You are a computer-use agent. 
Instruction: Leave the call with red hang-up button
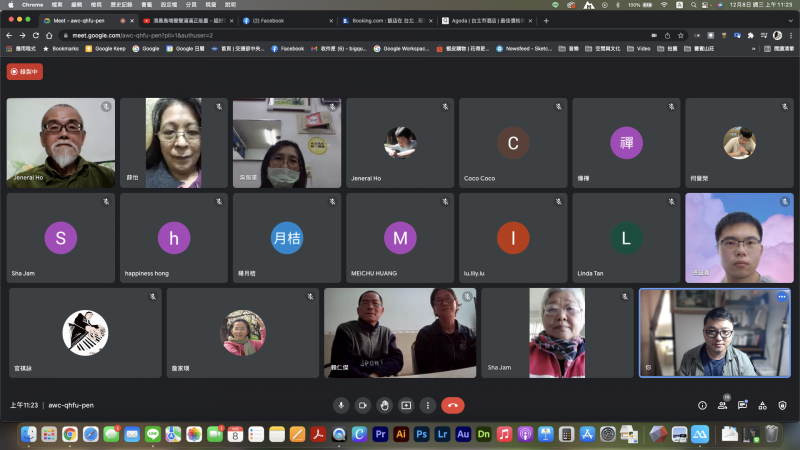(453, 405)
